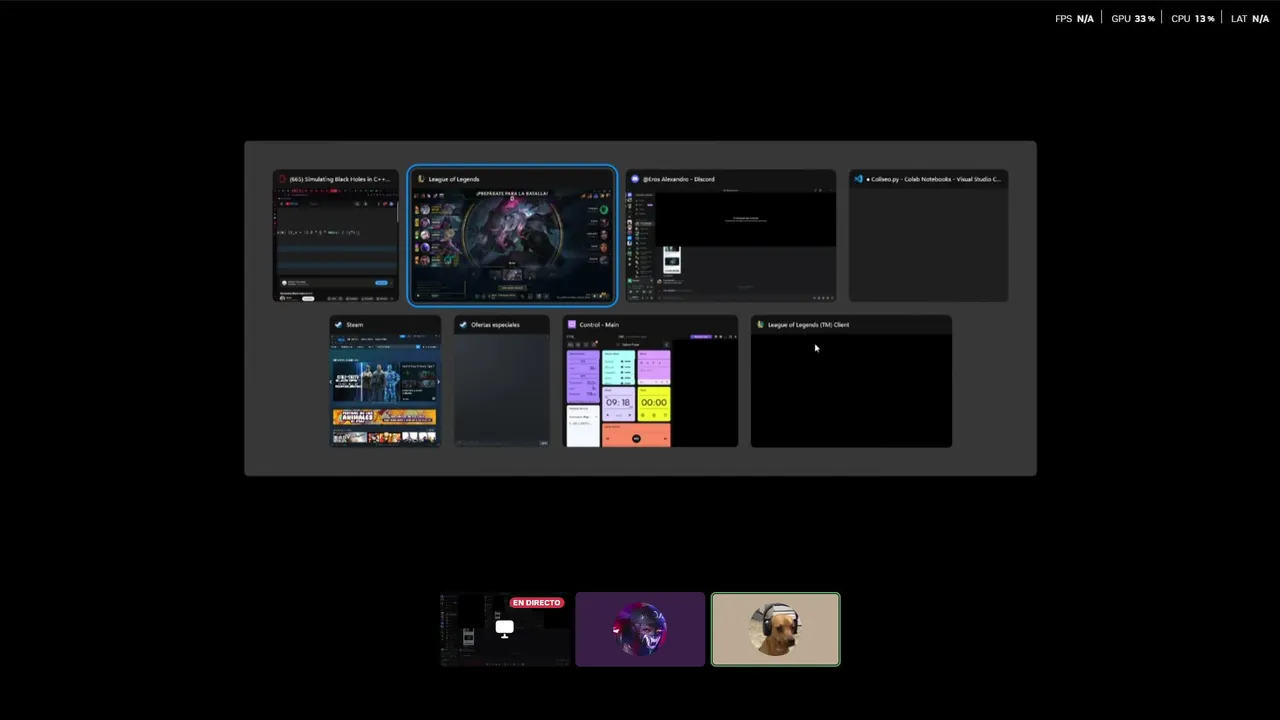Click the LAT N/A overlay stat

click(1250, 19)
